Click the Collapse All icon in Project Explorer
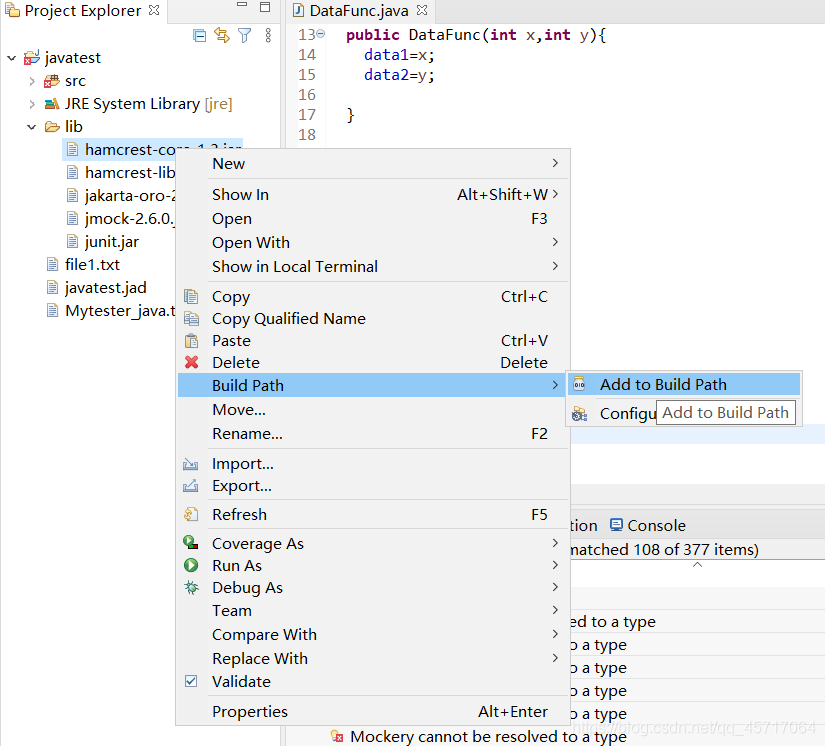The image size is (825, 746). [x=199, y=36]
